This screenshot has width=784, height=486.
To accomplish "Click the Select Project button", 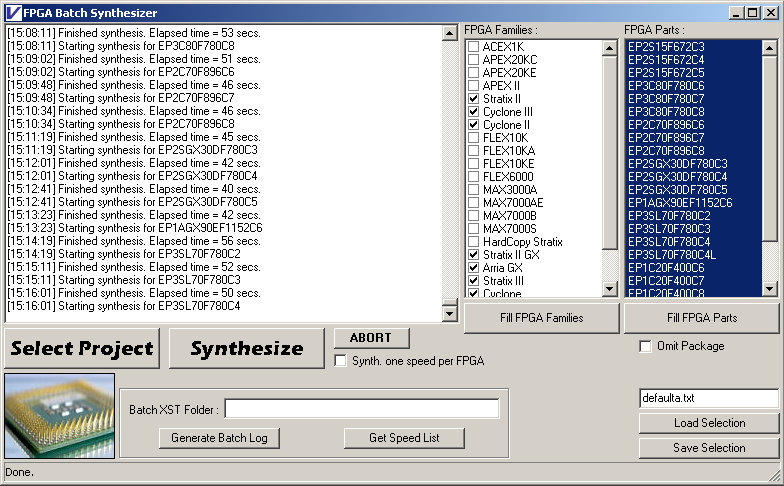I will (x=82, y=348).
